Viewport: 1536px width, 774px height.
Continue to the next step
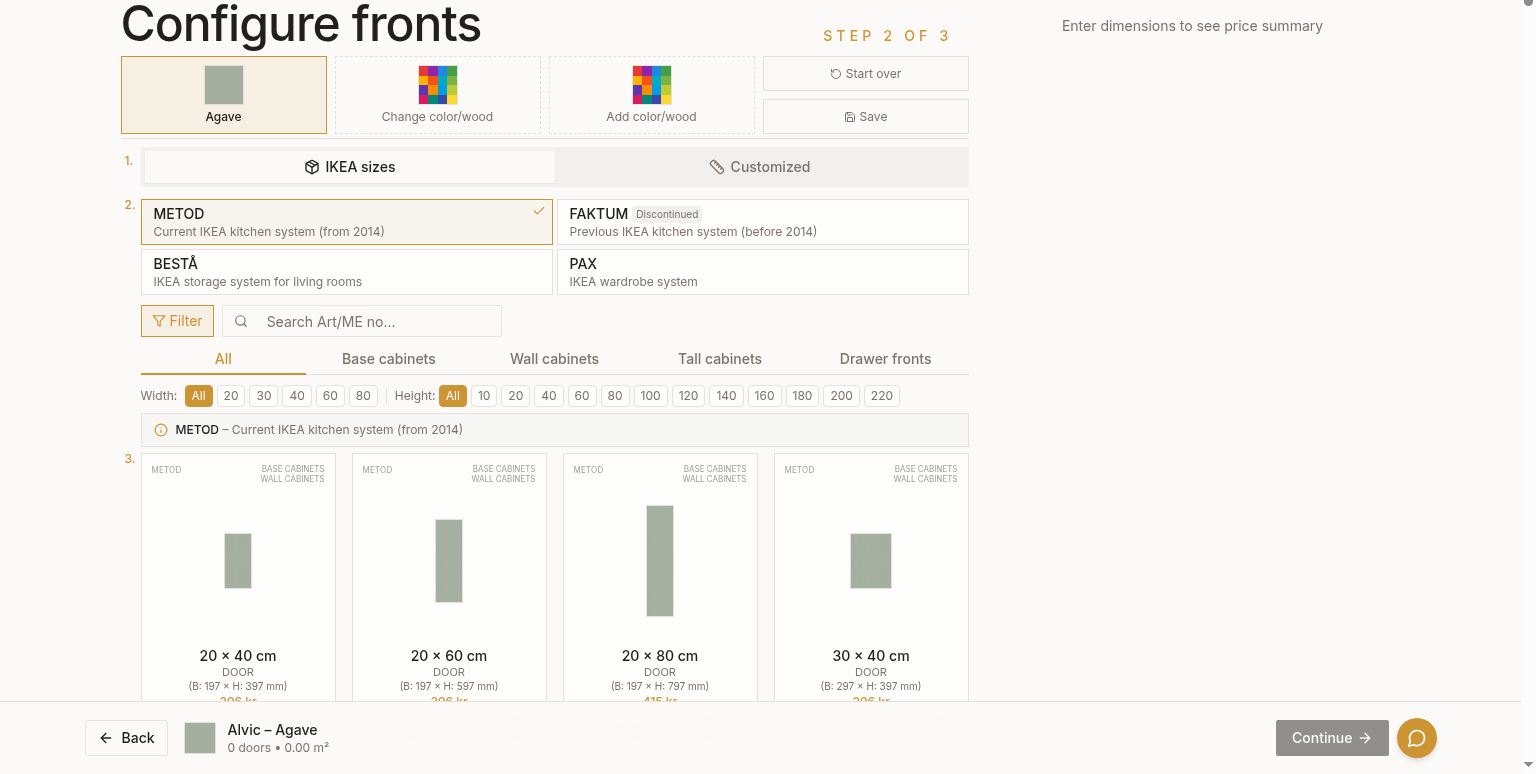[x=1332, y=738]
